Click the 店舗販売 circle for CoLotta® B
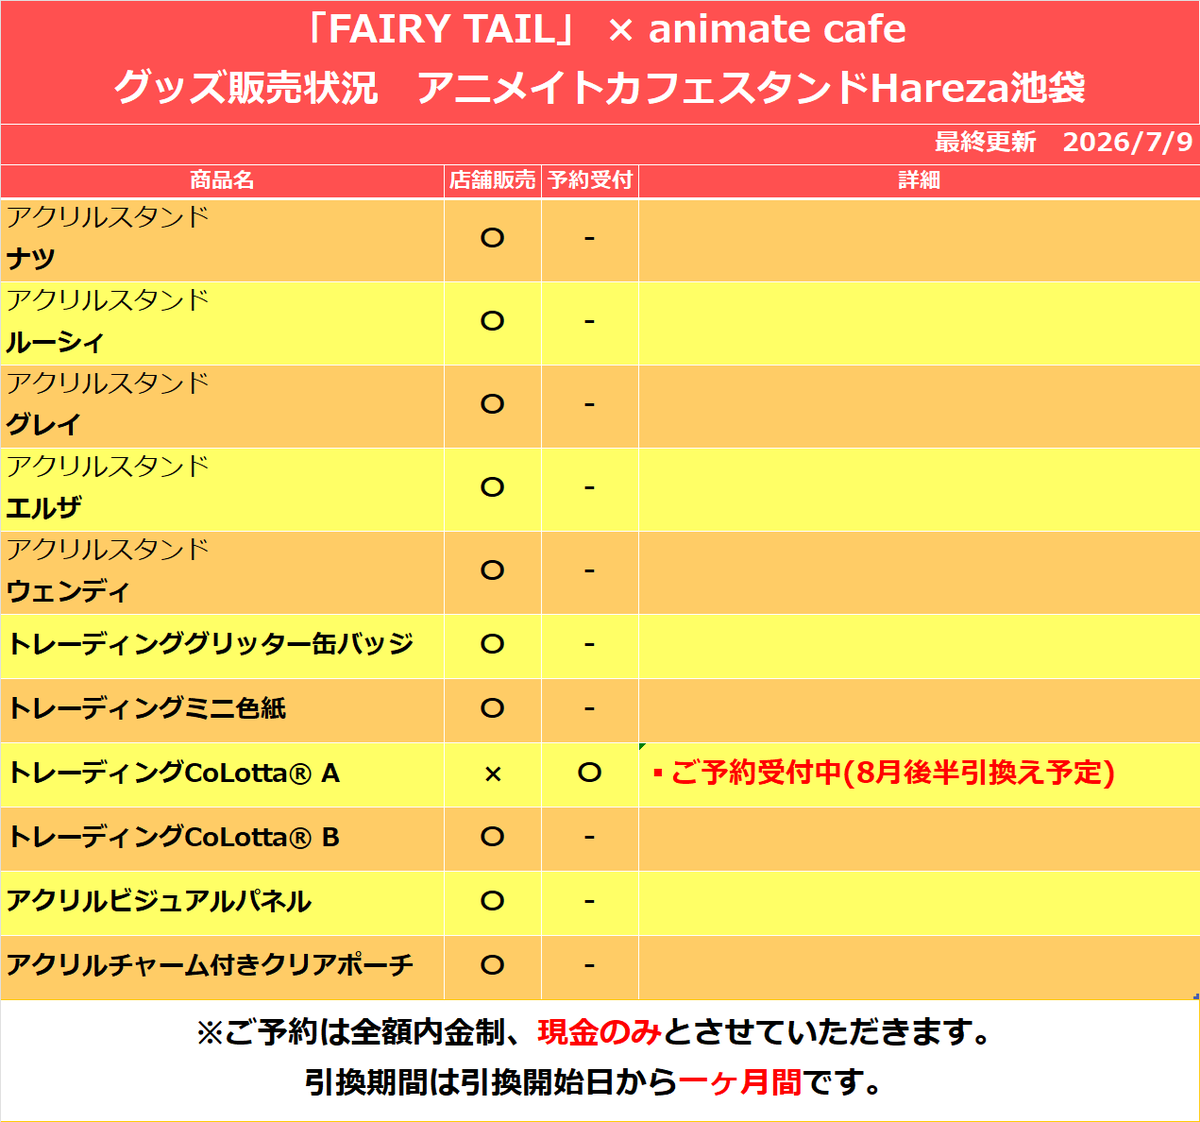This screenshot has width=1200, height=1122. pos(492,837)
